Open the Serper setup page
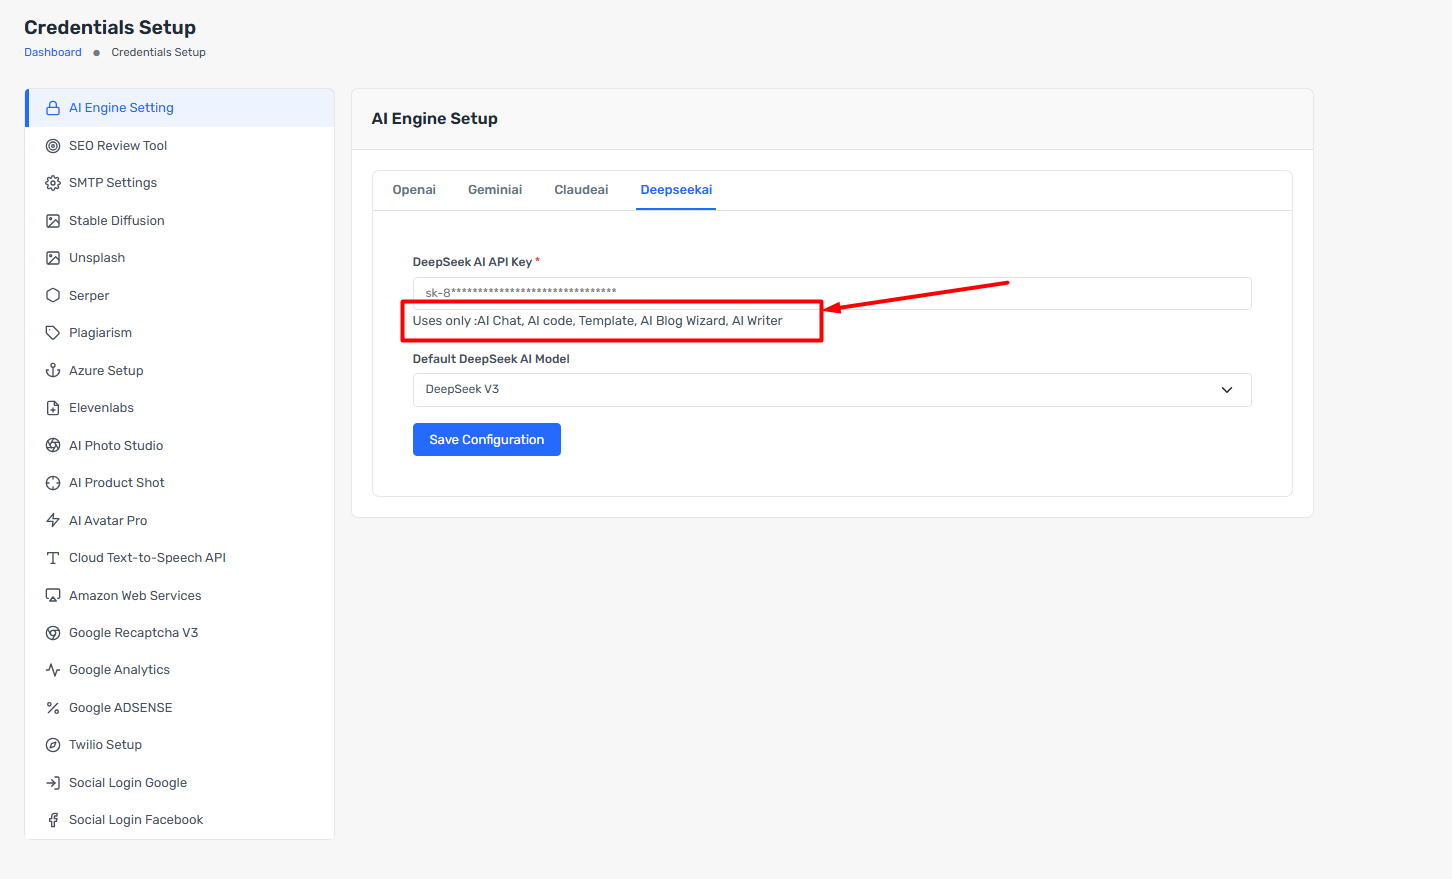 click(x=180, y=296)
